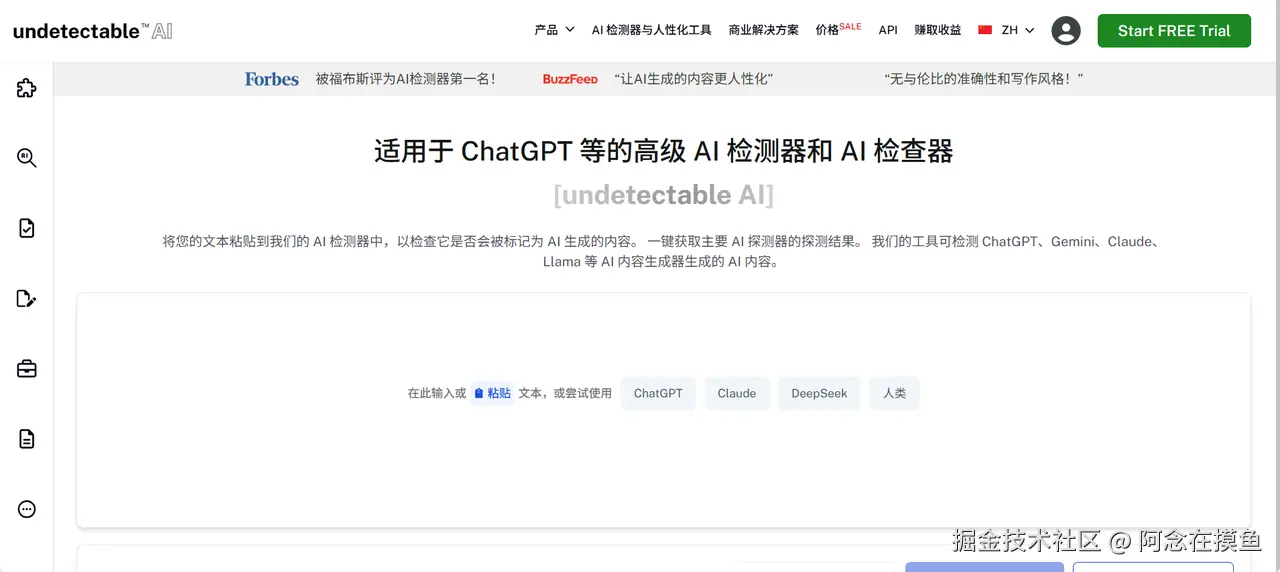Image resolution: width=1280 pixels, height=572 pixels.
Task: Open the briefcase sidebar icon
Action: (27, 369)
